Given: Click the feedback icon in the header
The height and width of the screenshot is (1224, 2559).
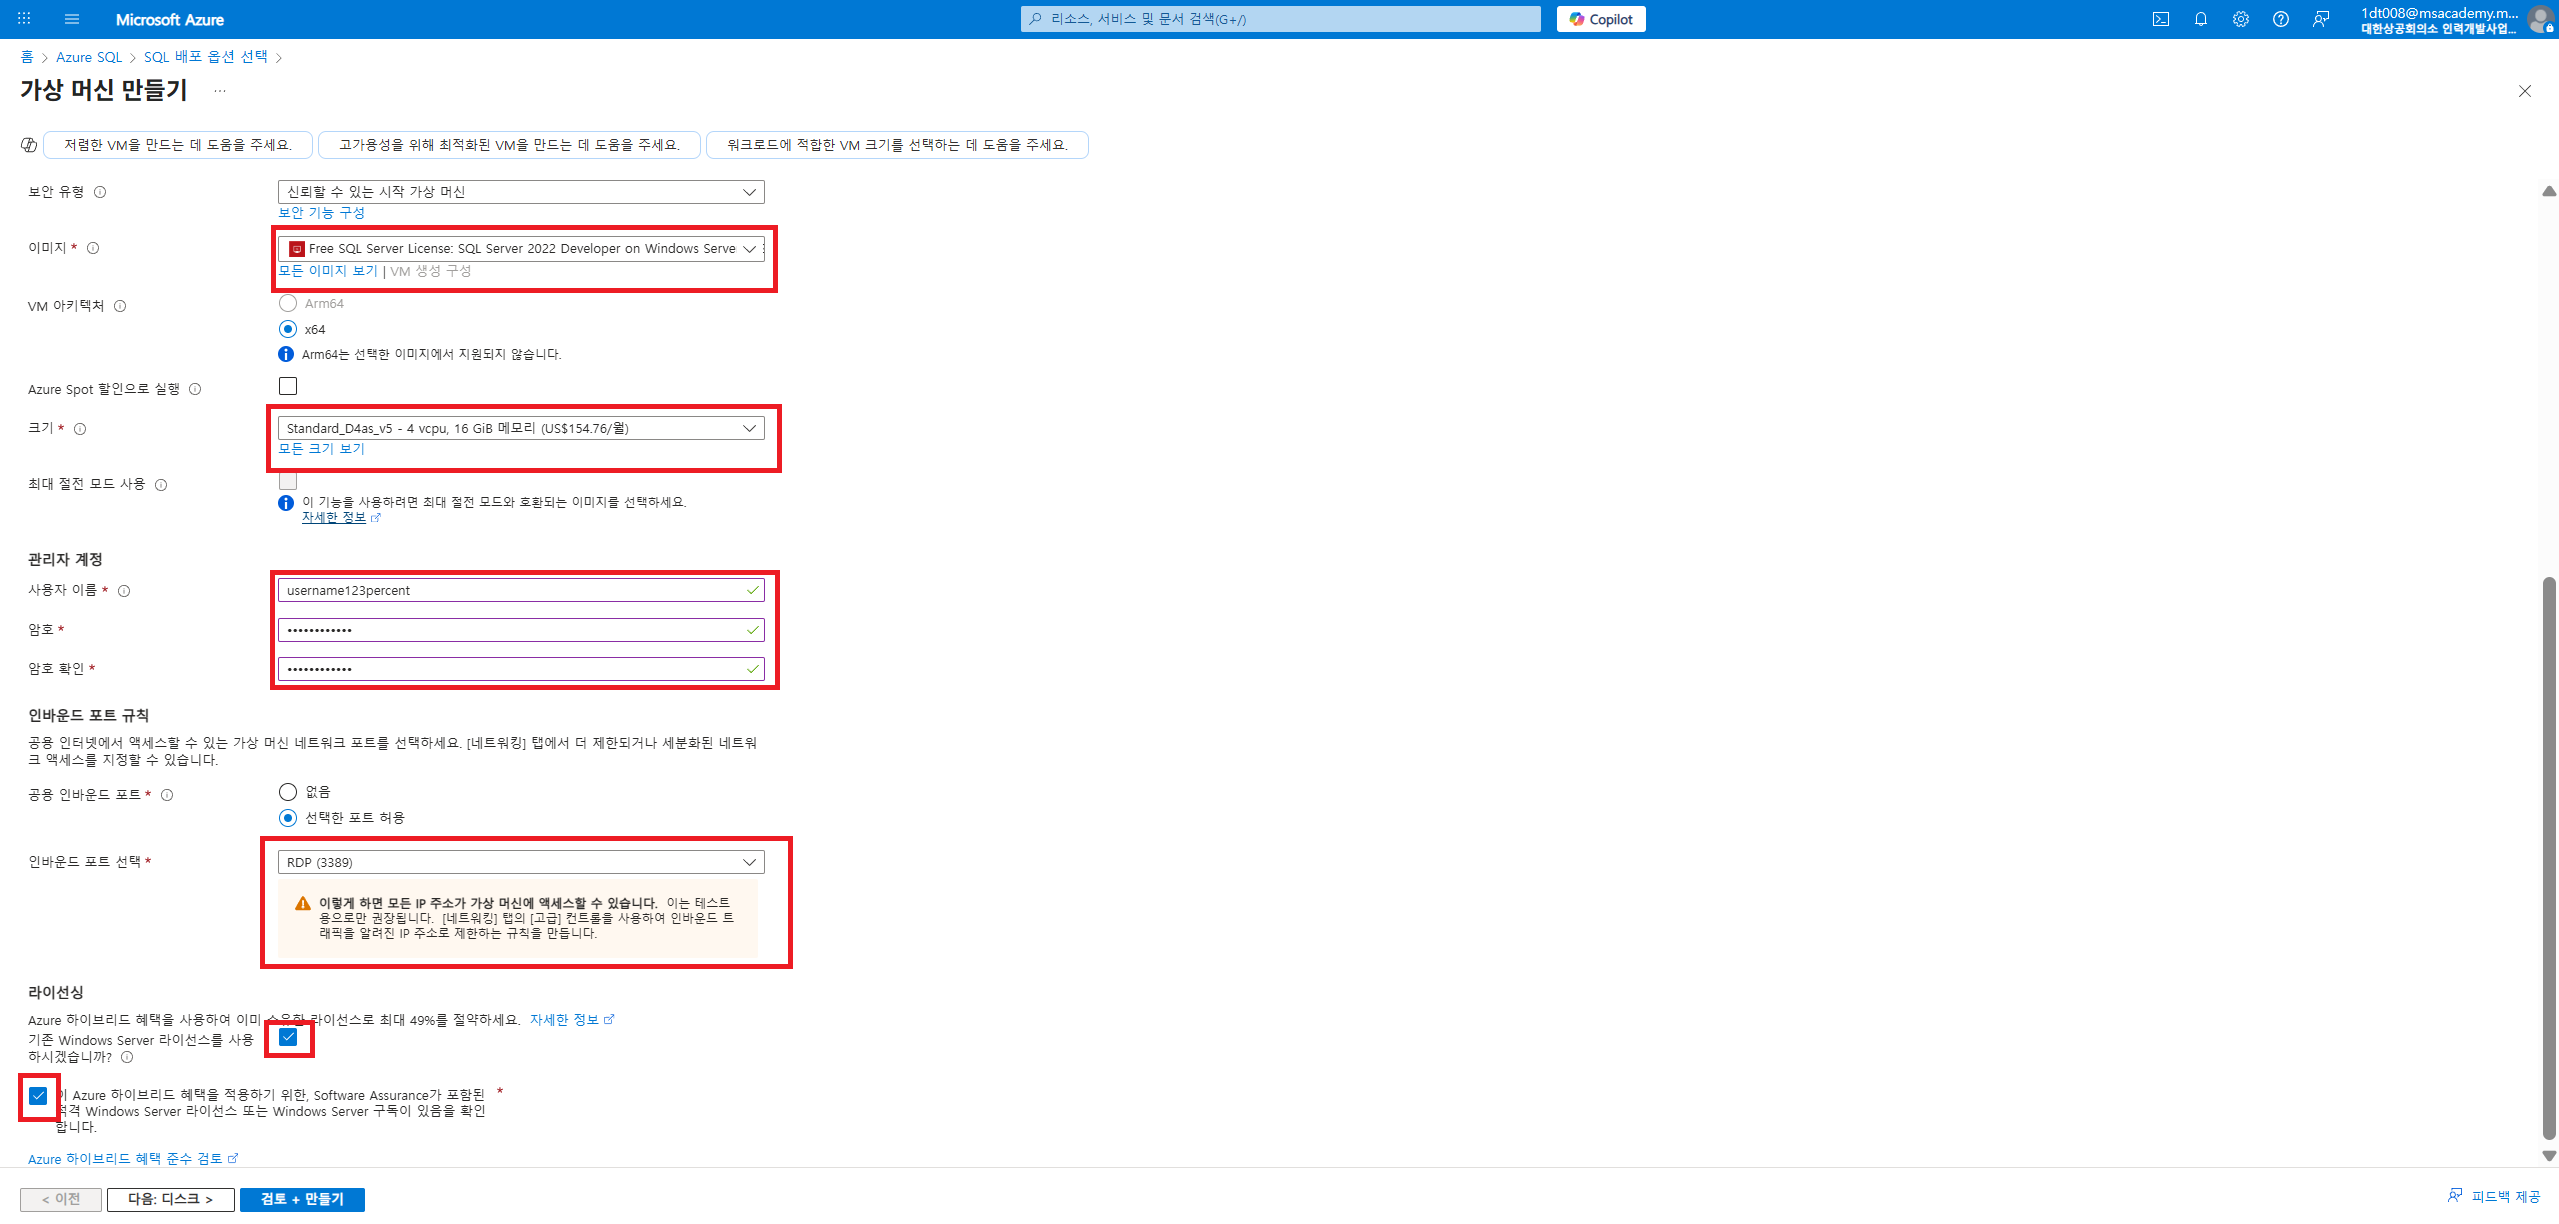Looking at the screenshot, I should [x=2320, y=19].
